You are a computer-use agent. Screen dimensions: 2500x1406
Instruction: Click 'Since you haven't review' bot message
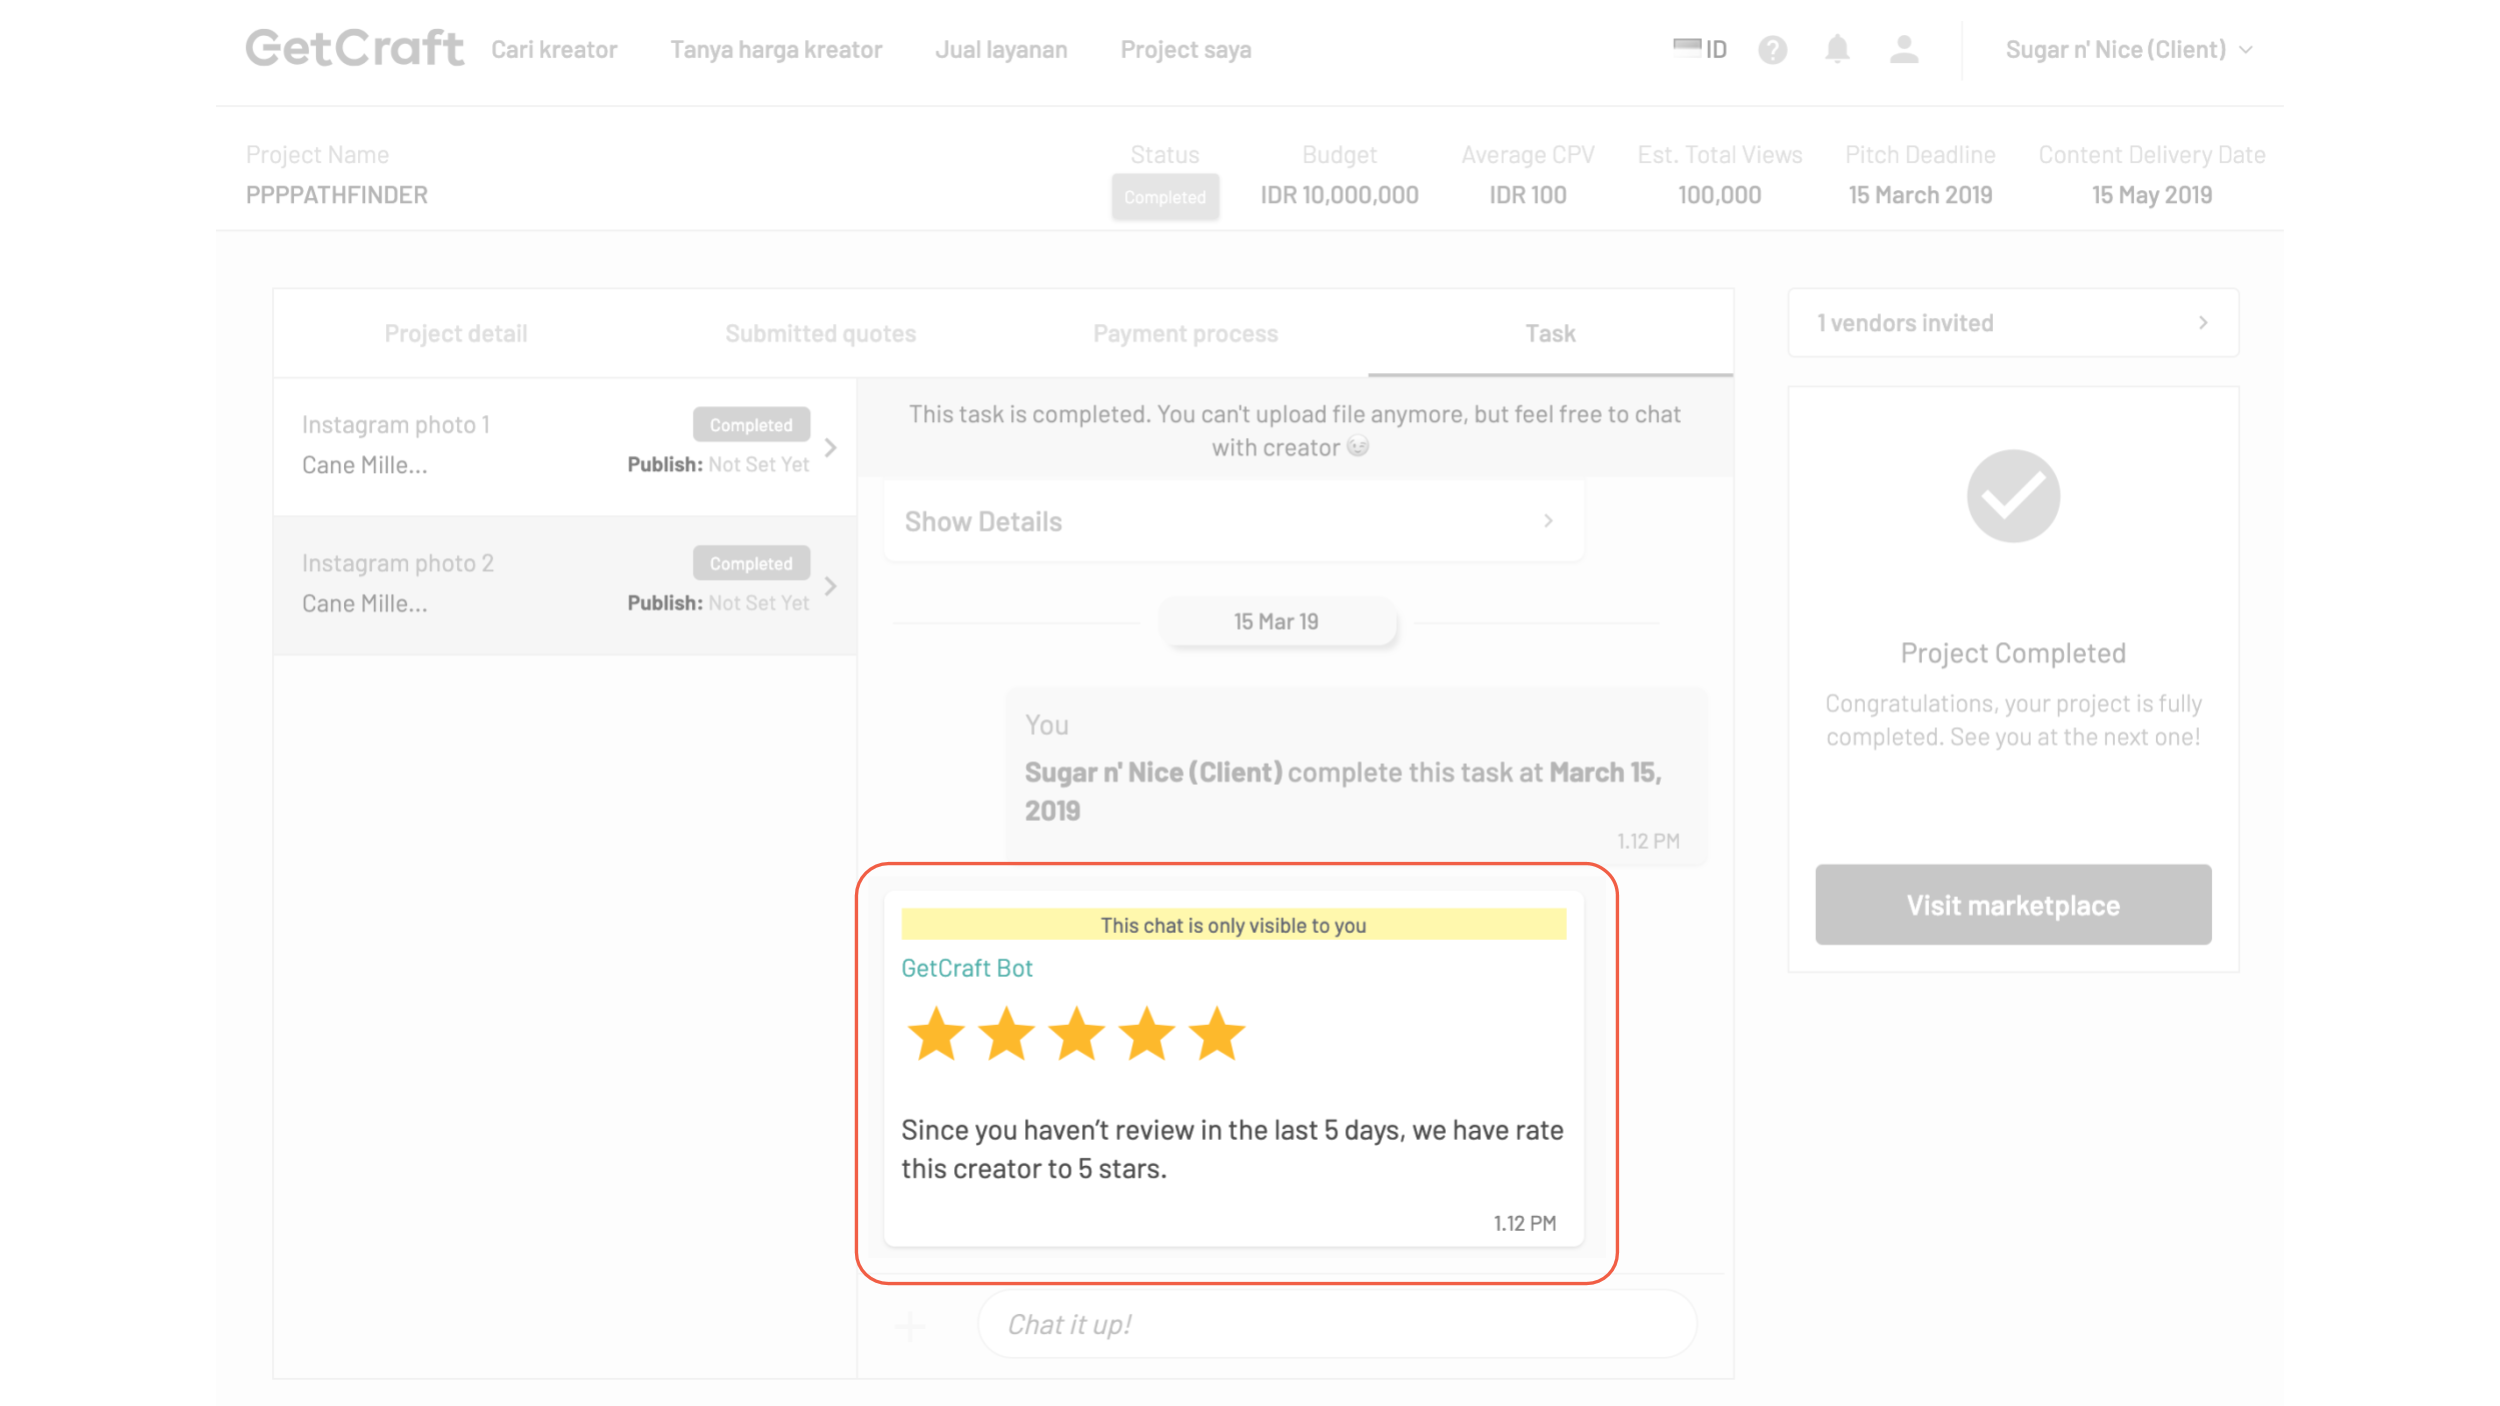pyautogui.click(x=1232, y=1149)
